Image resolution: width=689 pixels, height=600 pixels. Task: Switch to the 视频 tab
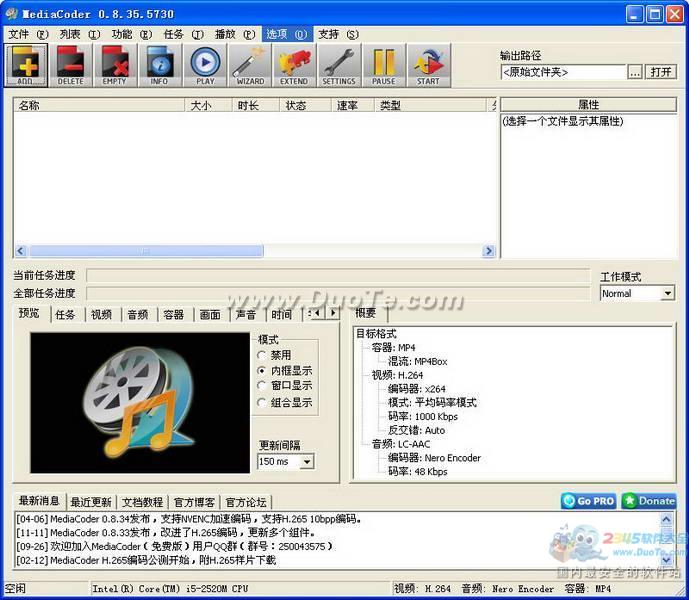coord(102,315)
